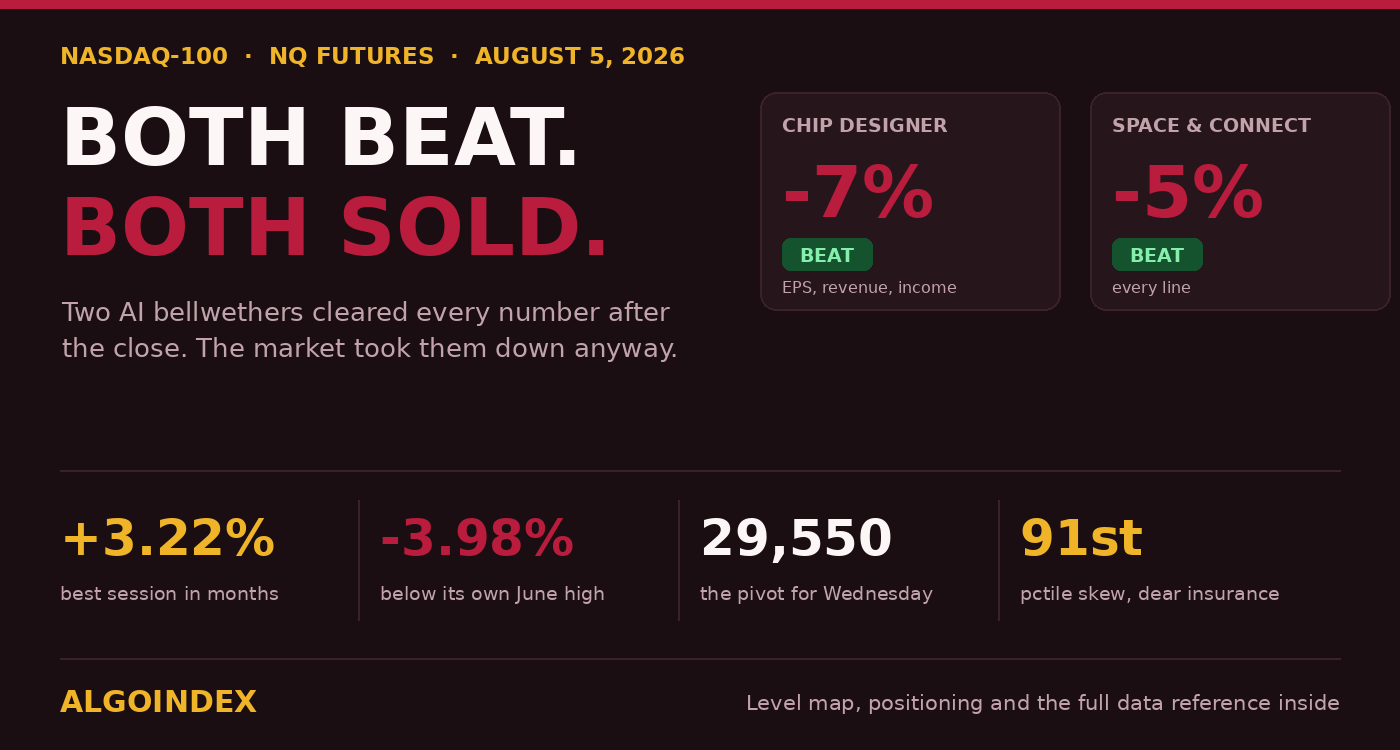1400x750 pixels.
Task: Click the BOTH BEAT. headline
Action: pos(320,140)
